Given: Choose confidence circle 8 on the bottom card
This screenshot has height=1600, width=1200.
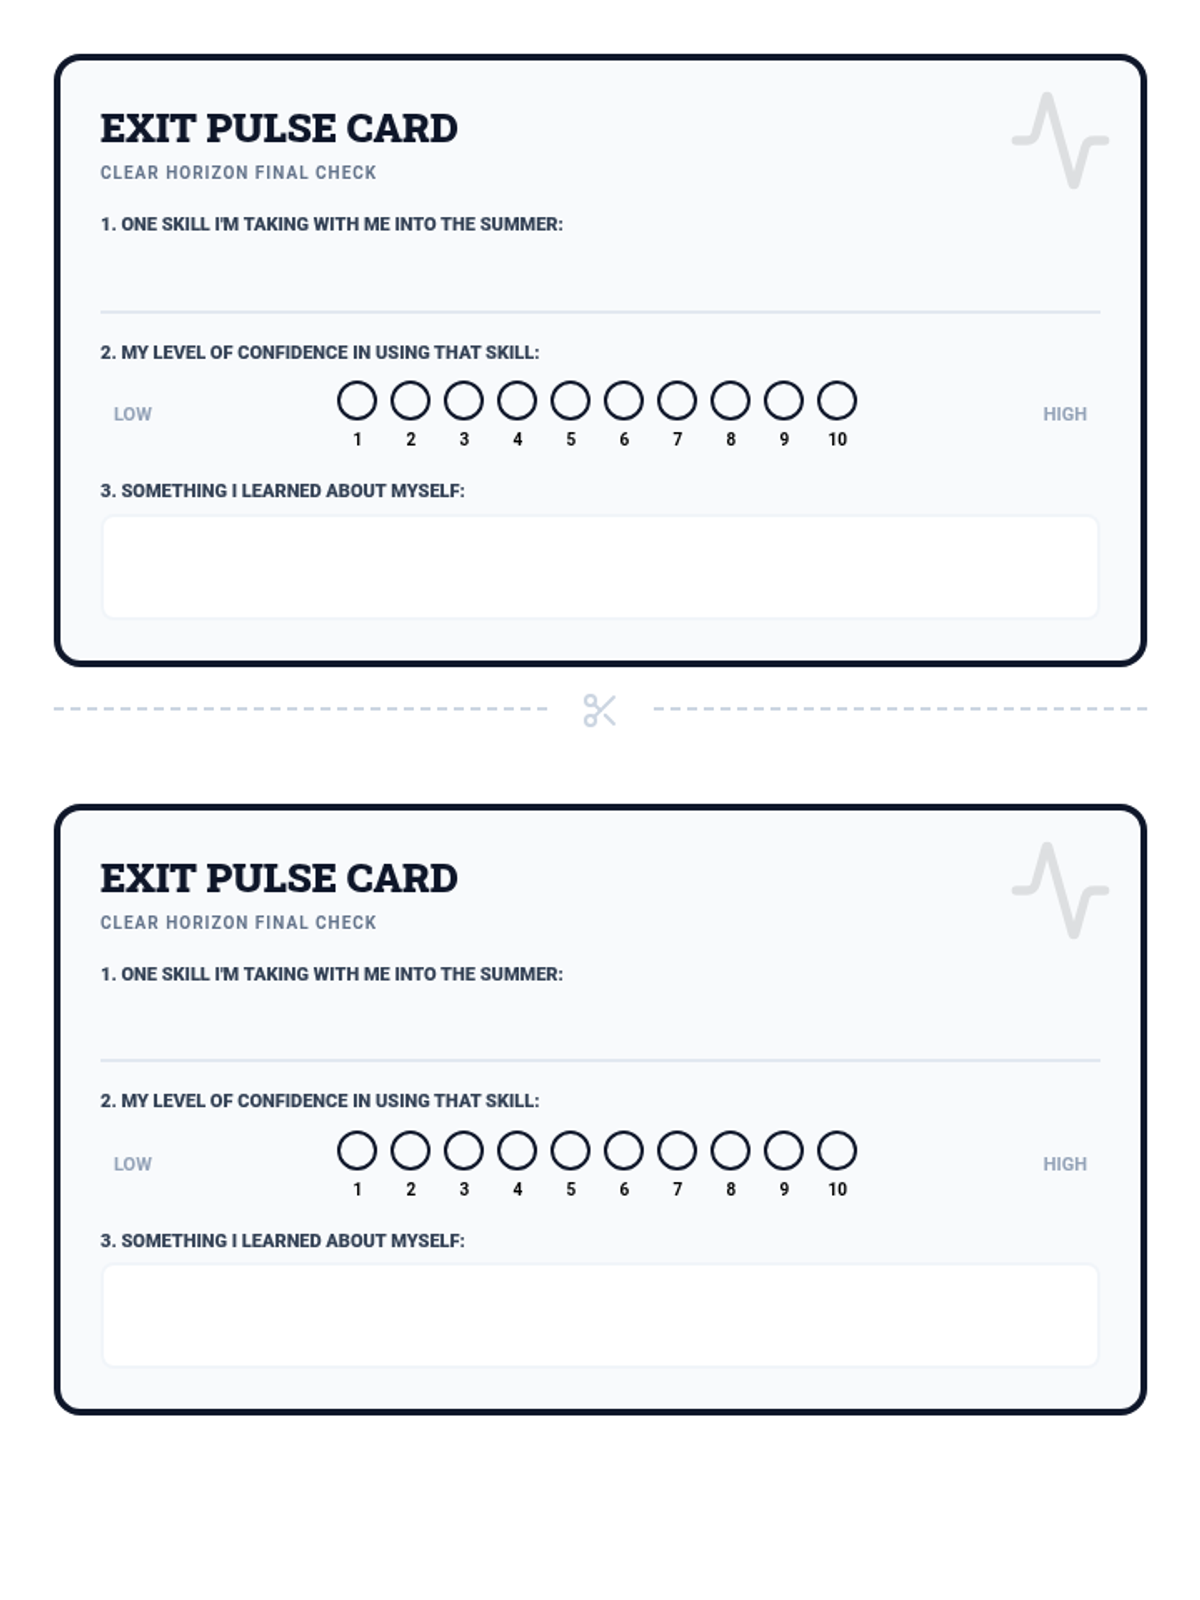Looking at the screenshot, I should pyautogui.click(x=730, y=1150).
